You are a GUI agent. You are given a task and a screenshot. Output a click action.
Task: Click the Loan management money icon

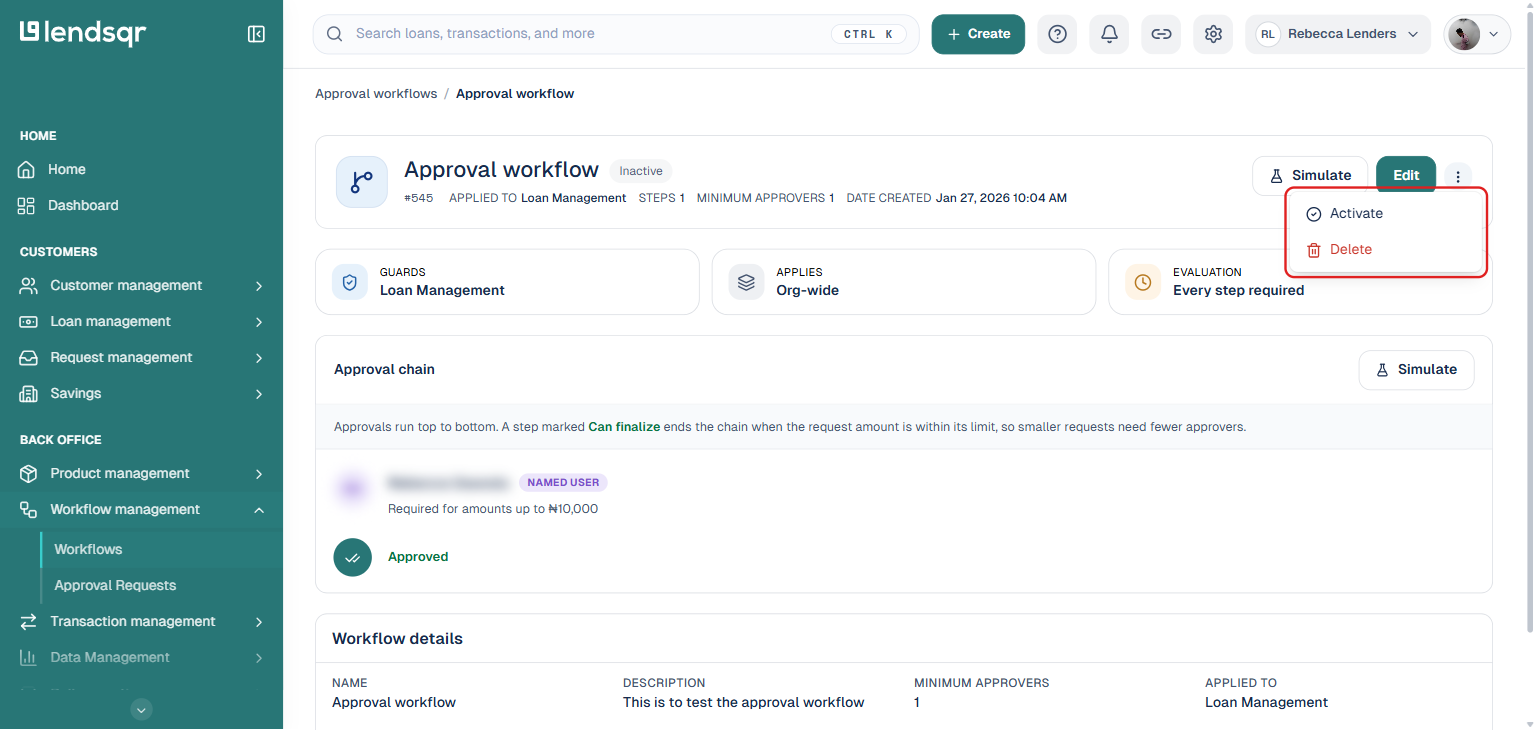(29, 321)
